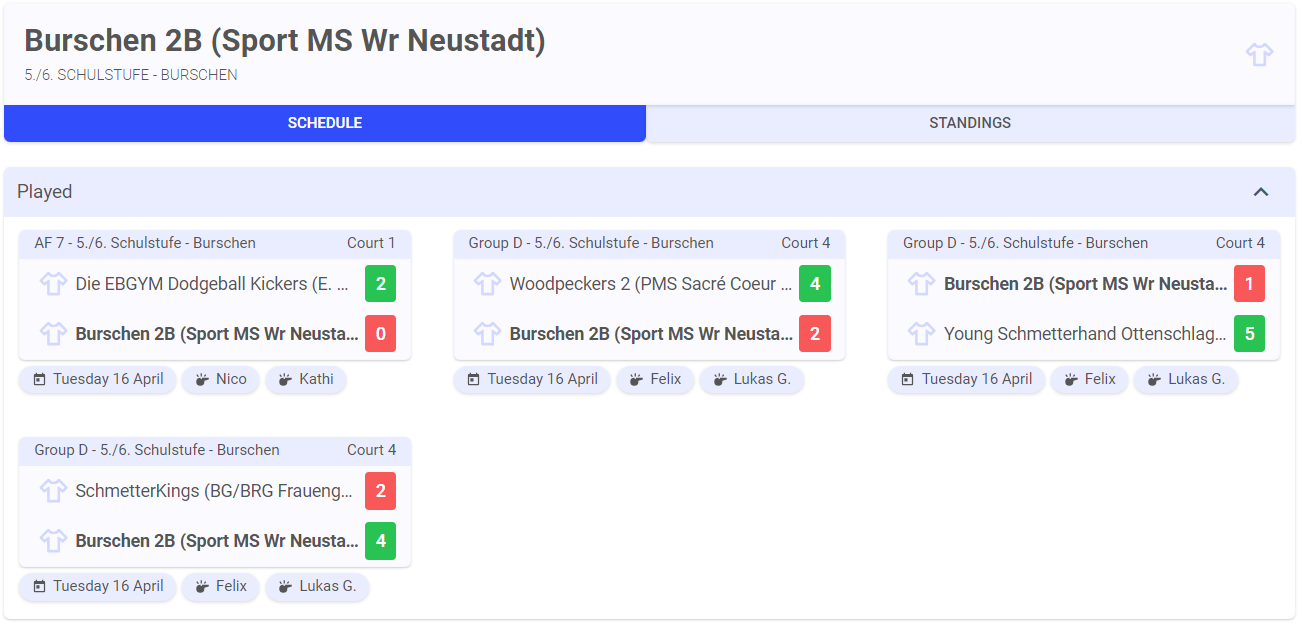Click AF 7 - 5./6. Schulstufe - Burschen header
The width and height of the screenshot is (1302, 628).
click(x=145, y=243)
